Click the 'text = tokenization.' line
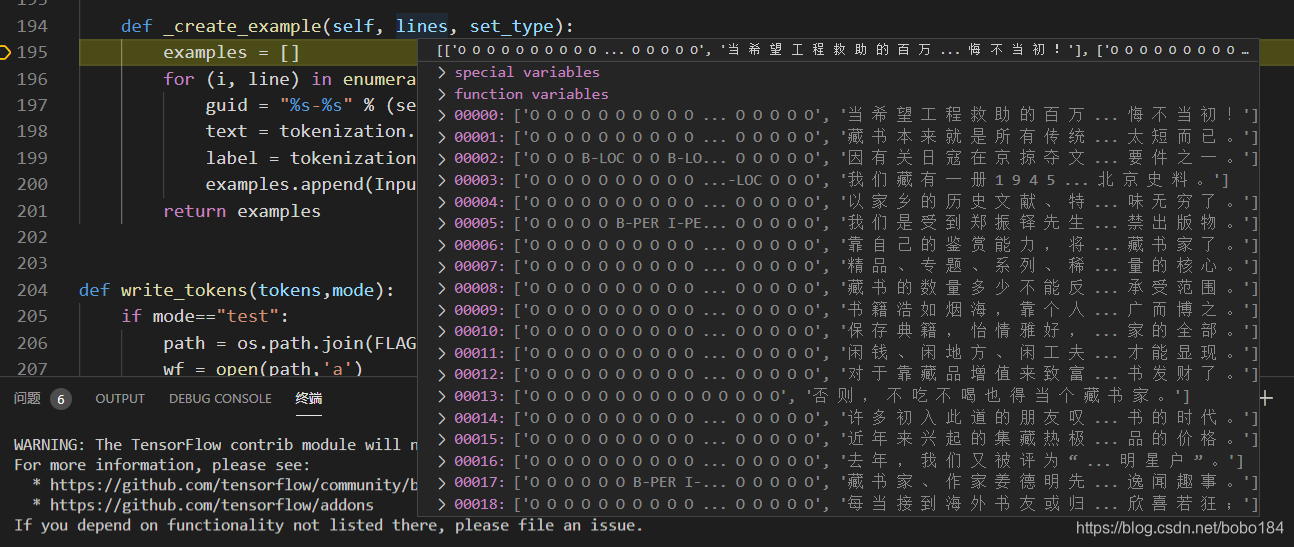The width and height of the screenshot is (1294, 547). [310, 132]
